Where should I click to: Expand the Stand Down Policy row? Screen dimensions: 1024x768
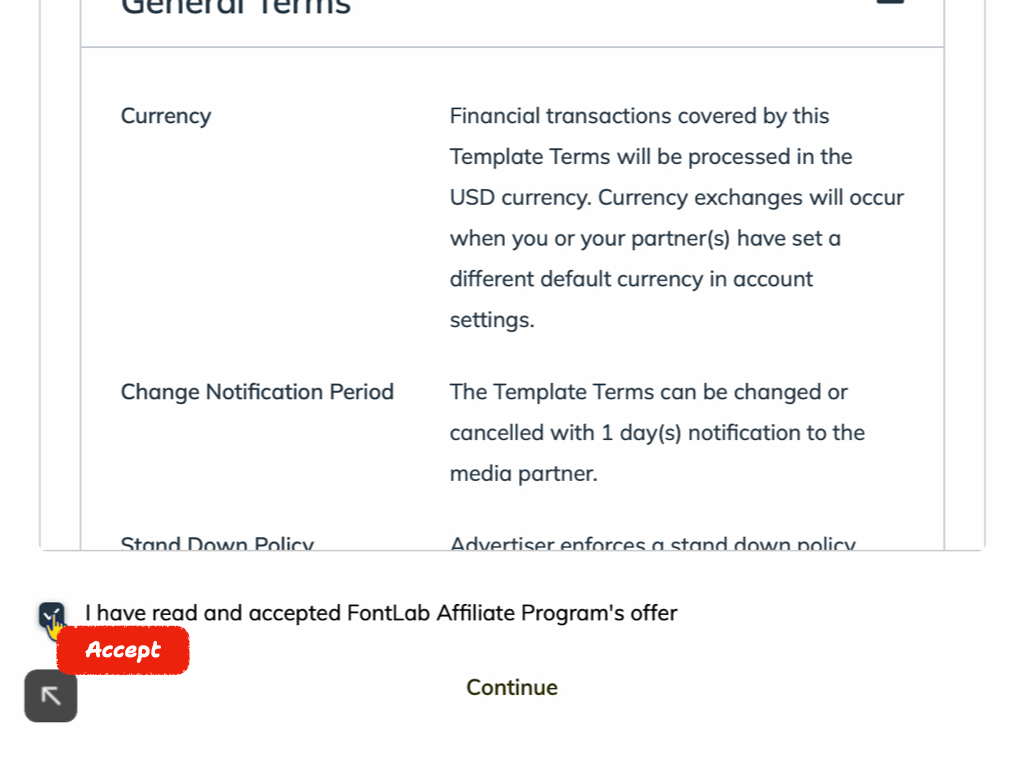[x=217, y=545]
